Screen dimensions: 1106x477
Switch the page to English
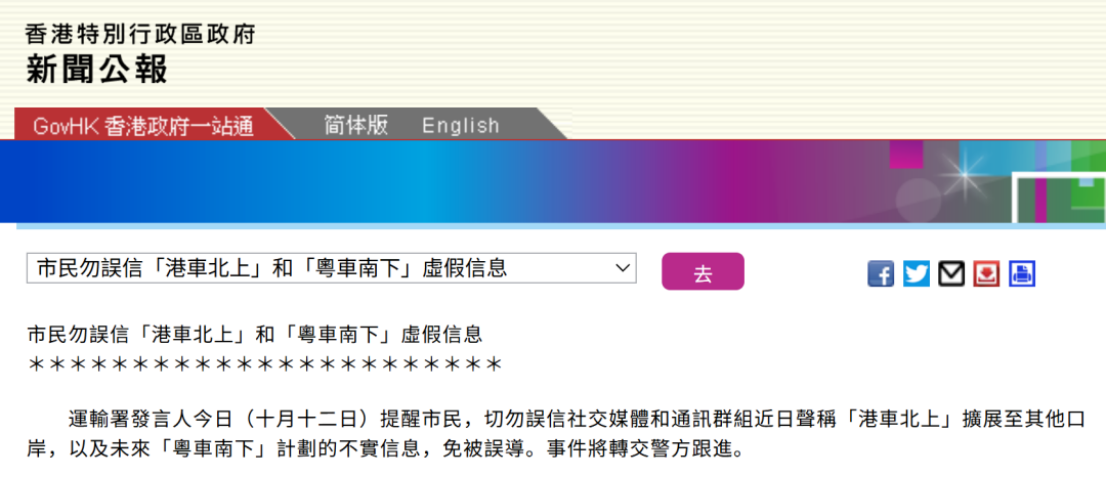[x=460, y=126]
